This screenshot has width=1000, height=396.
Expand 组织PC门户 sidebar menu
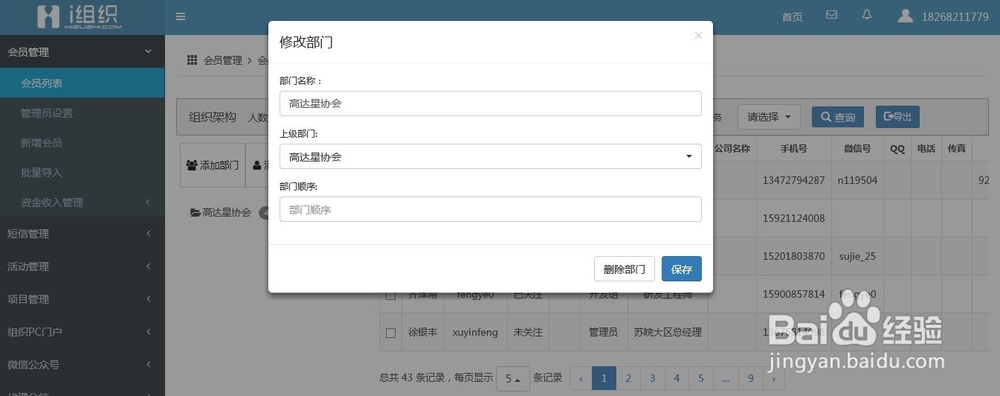(x=82, y=332)
